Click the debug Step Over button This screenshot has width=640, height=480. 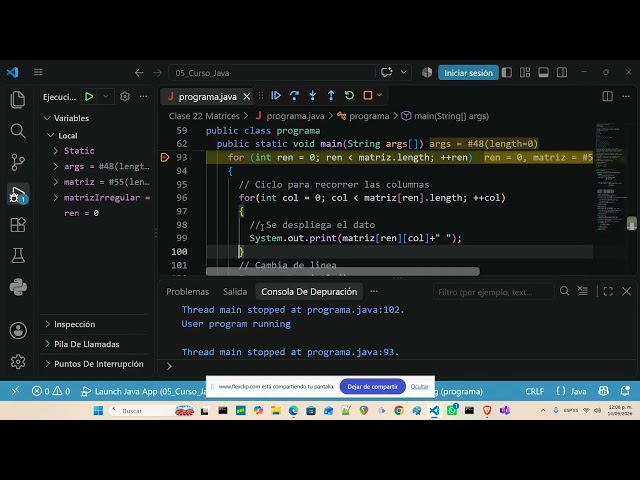pyautogui.click(x=294, y=96)
